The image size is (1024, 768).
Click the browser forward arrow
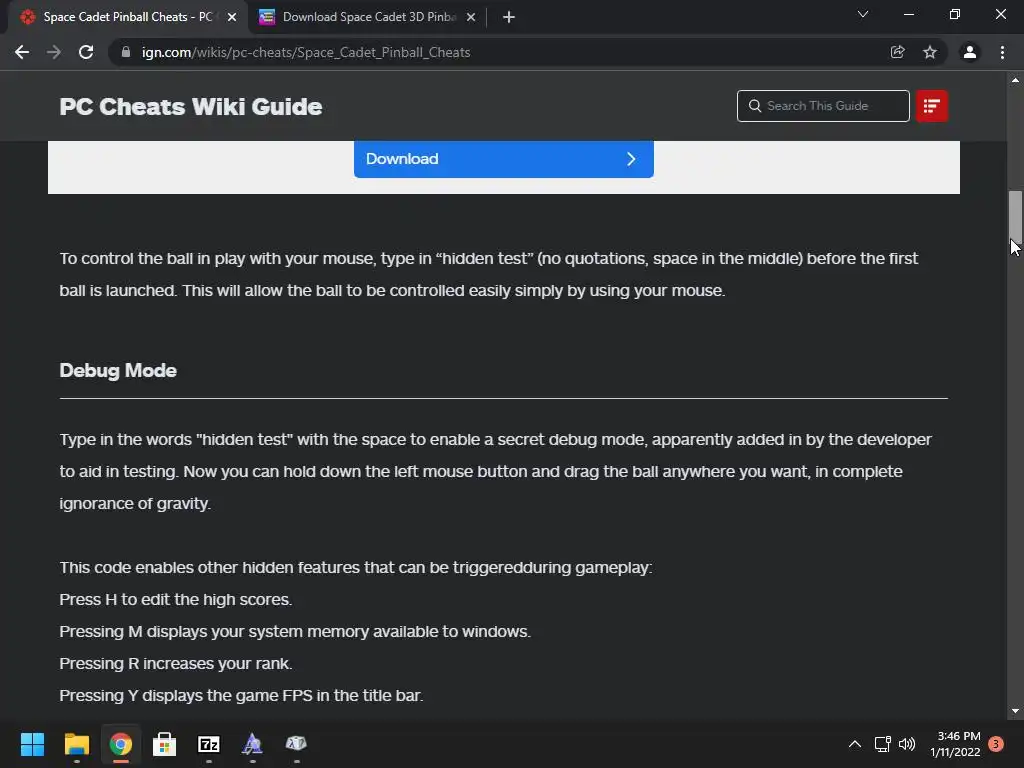point(54,52)
